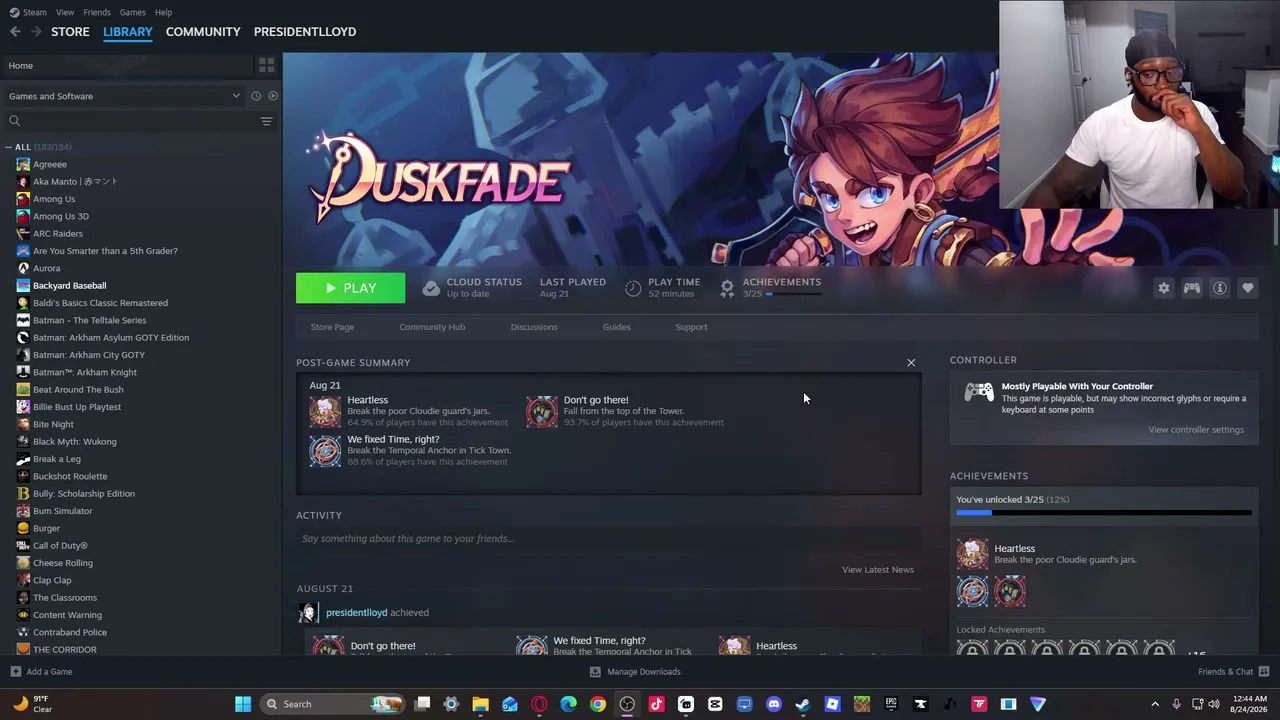Click the library search input field
The height and width of the screenshot is (720, 1280).
click(140, 121)
